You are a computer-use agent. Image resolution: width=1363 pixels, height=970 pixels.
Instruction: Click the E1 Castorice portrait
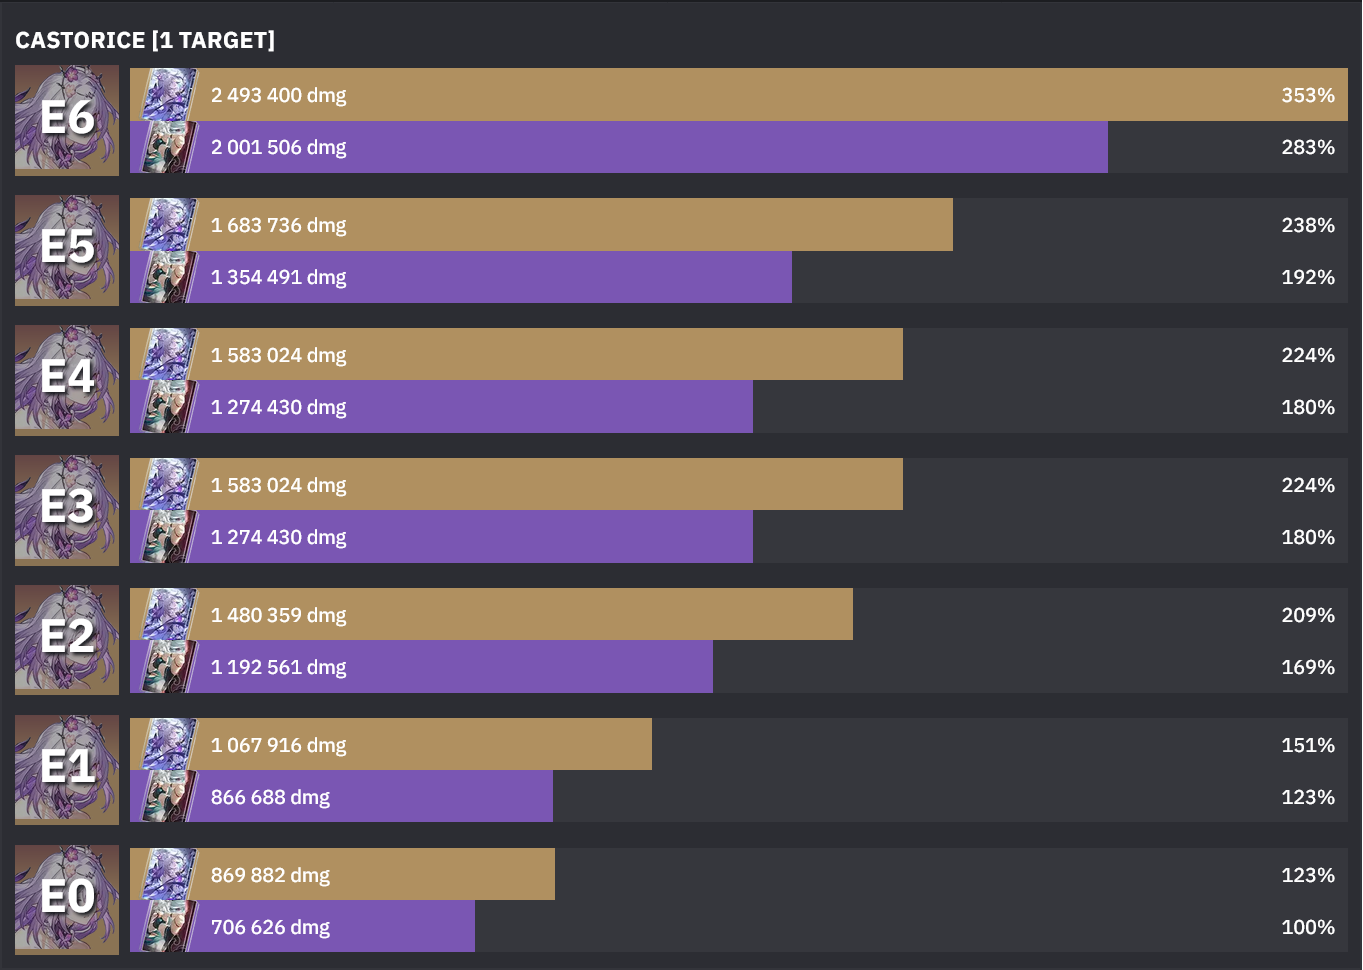[67, 770]
